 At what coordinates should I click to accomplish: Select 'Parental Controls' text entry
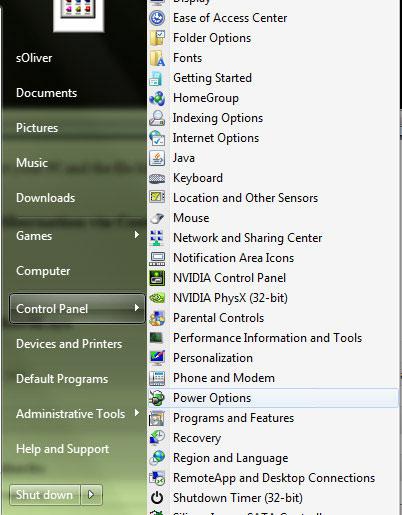click(219, 318)
